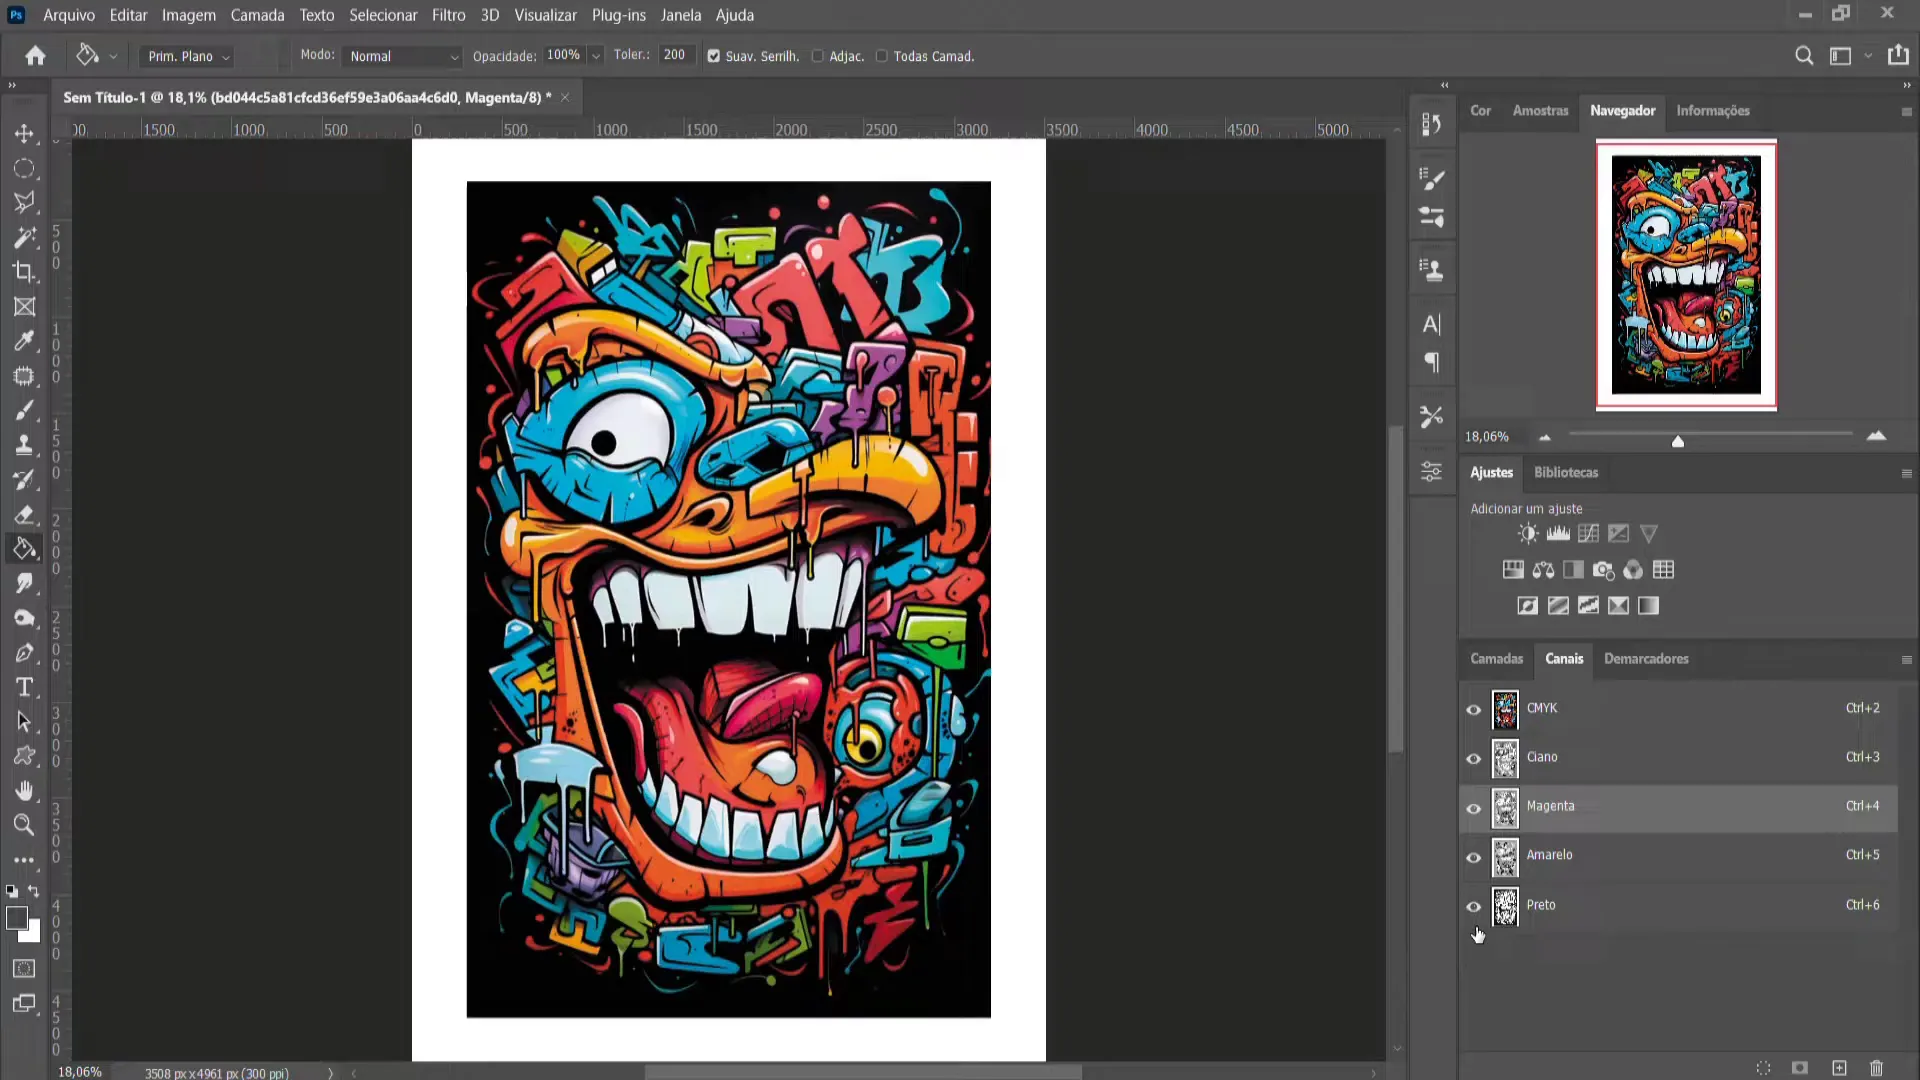Select the Crop tool

pos(24,272)
